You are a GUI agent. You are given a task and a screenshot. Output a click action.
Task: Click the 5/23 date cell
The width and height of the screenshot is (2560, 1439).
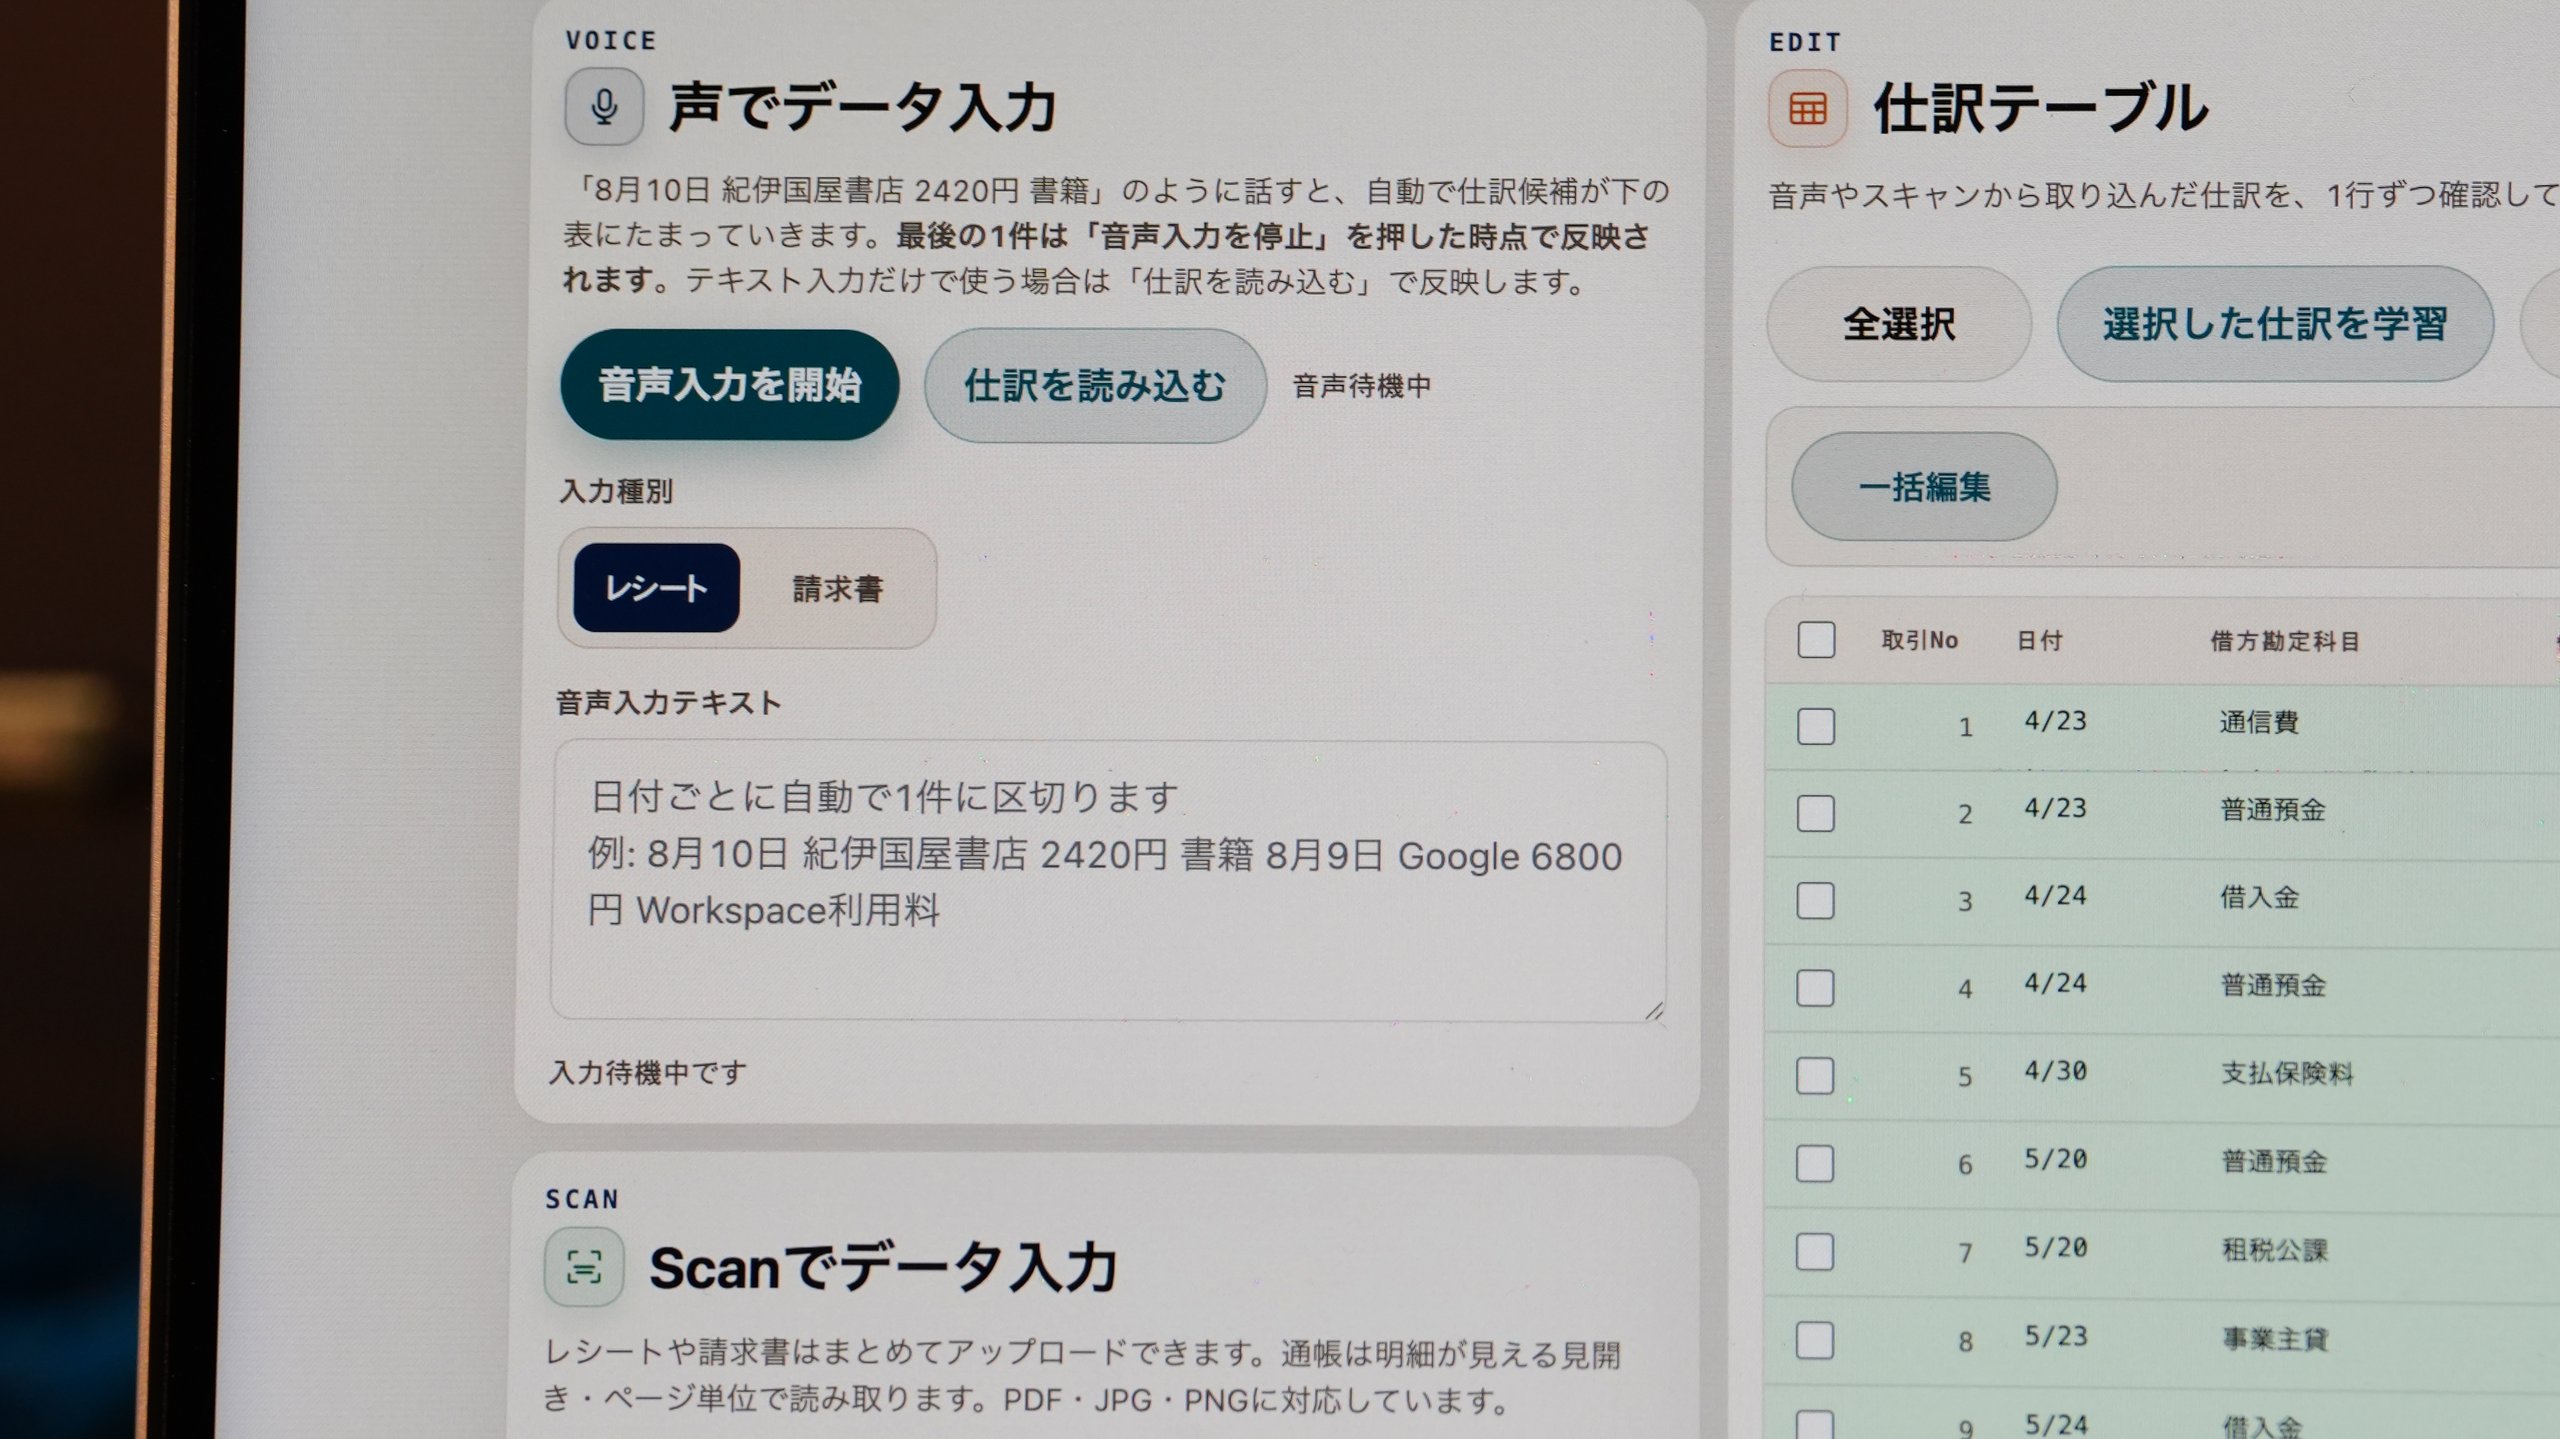(2056, 1336)
